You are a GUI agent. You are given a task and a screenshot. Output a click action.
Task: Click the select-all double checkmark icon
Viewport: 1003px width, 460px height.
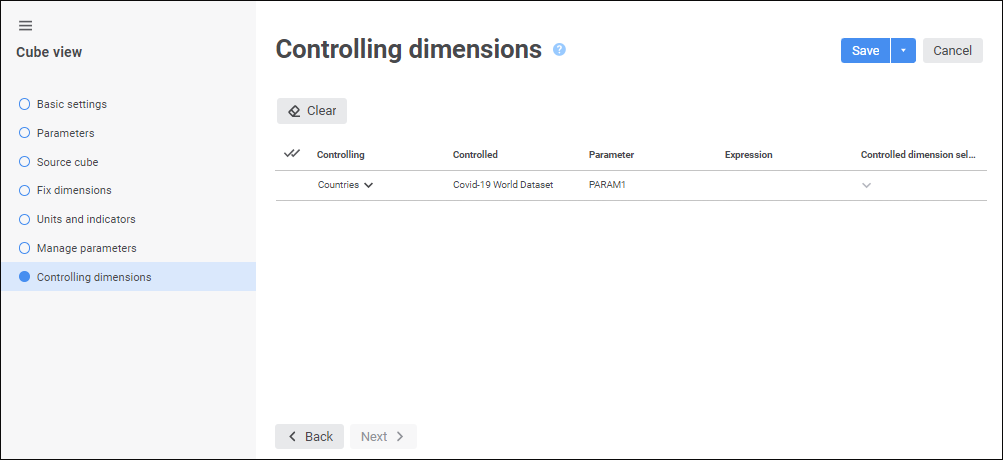tap(292, 154)
